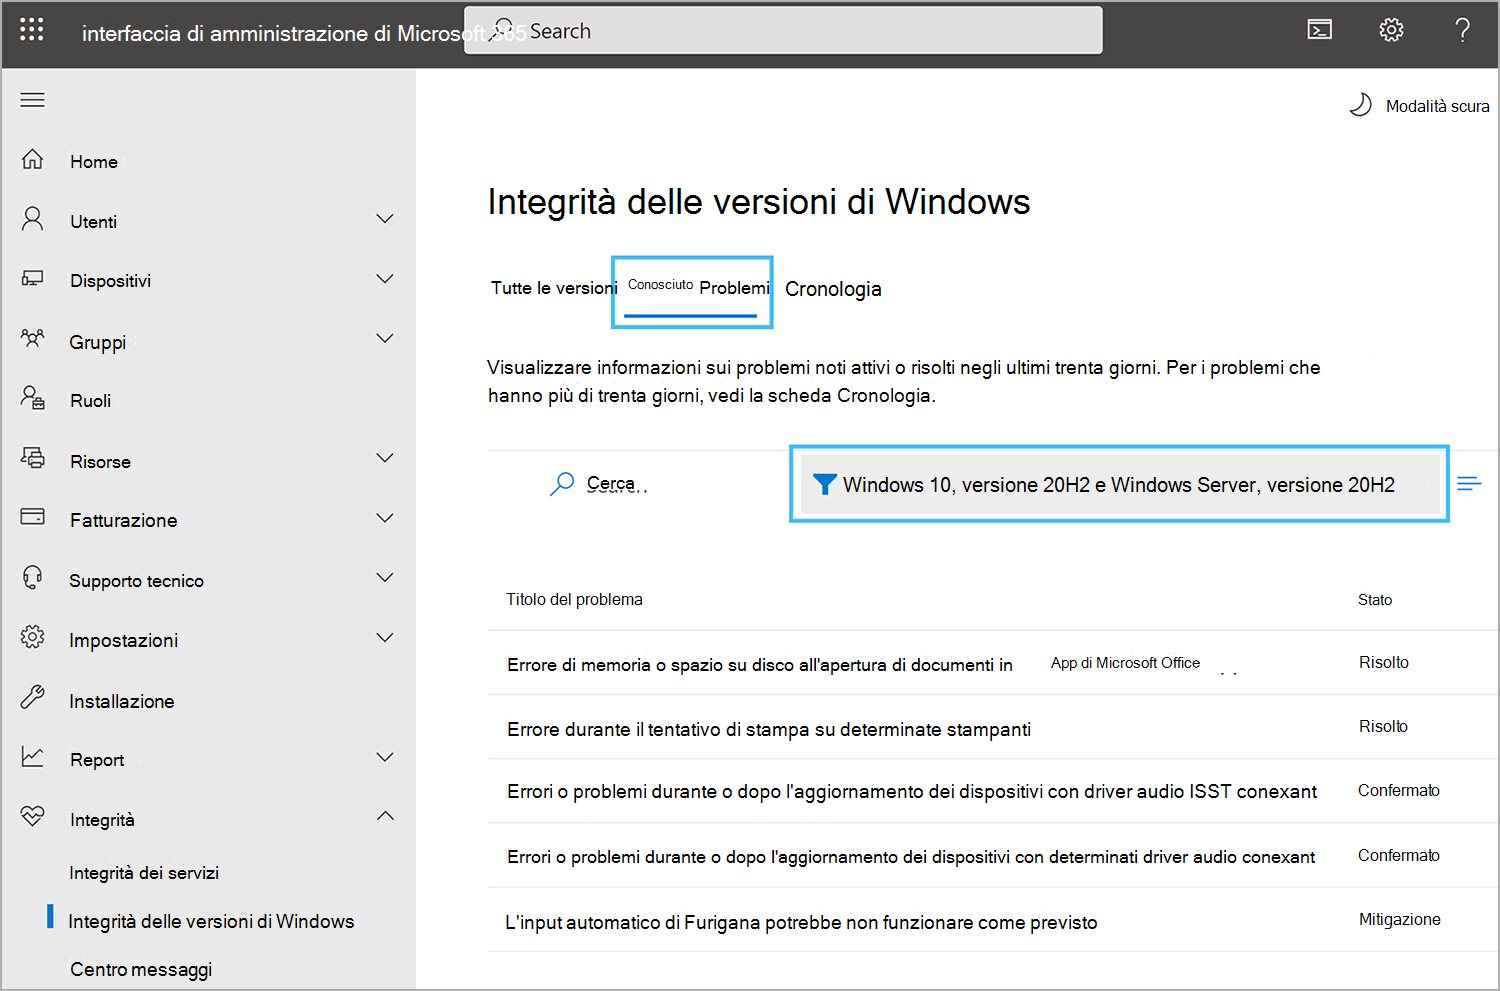Image resolution: width=1500 pixels, height=991 pixels.
Task: Click the Risolto status of printing error
Action: [1383, 726]
